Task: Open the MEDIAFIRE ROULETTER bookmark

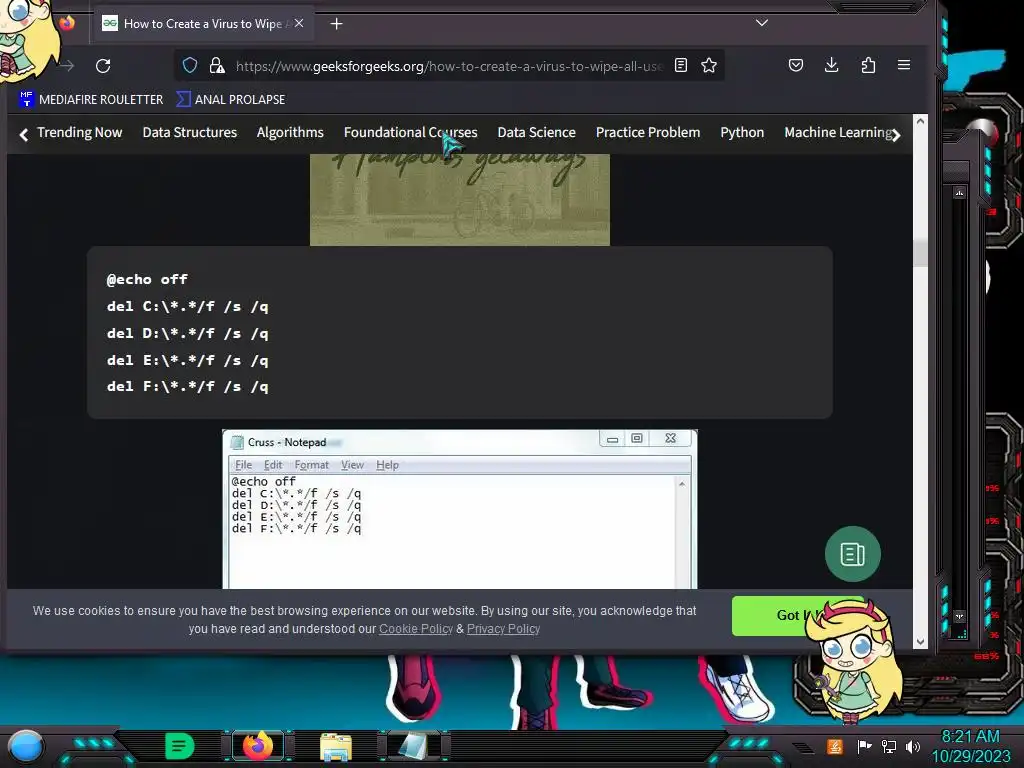Action: (x=91, y=99)
